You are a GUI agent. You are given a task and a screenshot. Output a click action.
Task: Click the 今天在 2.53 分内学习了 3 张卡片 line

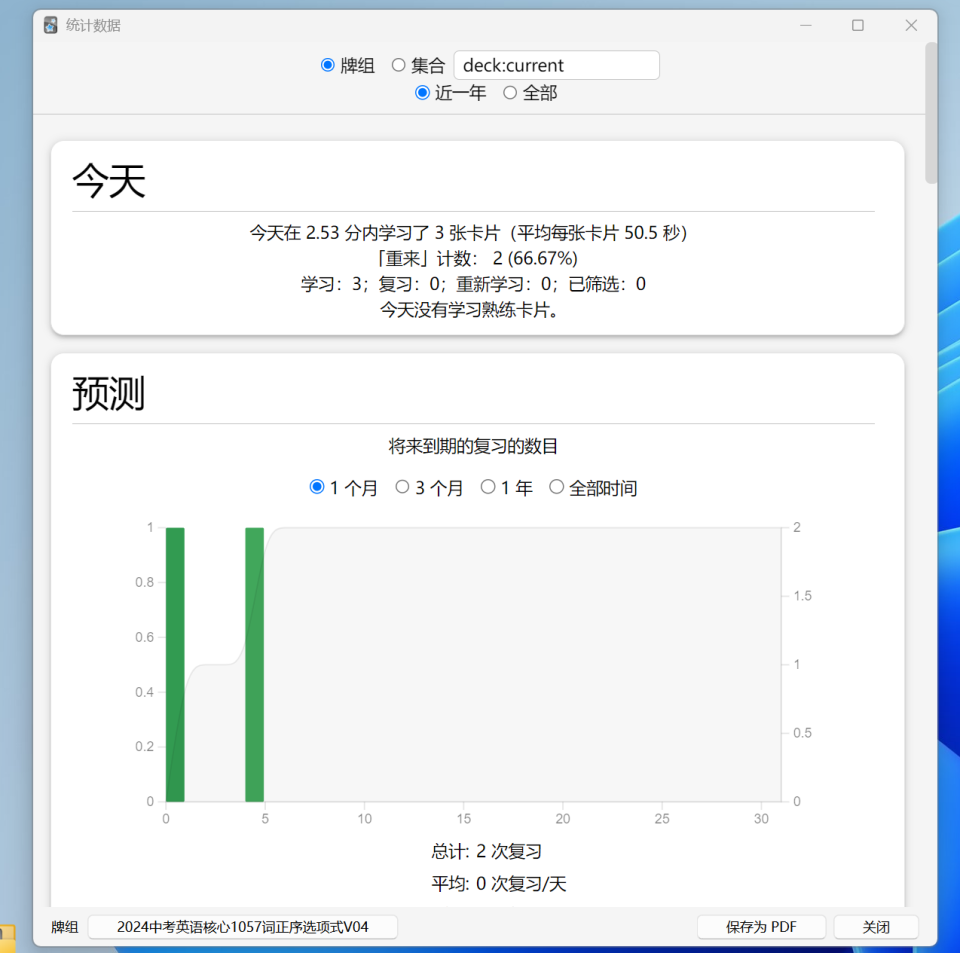click(x=469, y=233)
